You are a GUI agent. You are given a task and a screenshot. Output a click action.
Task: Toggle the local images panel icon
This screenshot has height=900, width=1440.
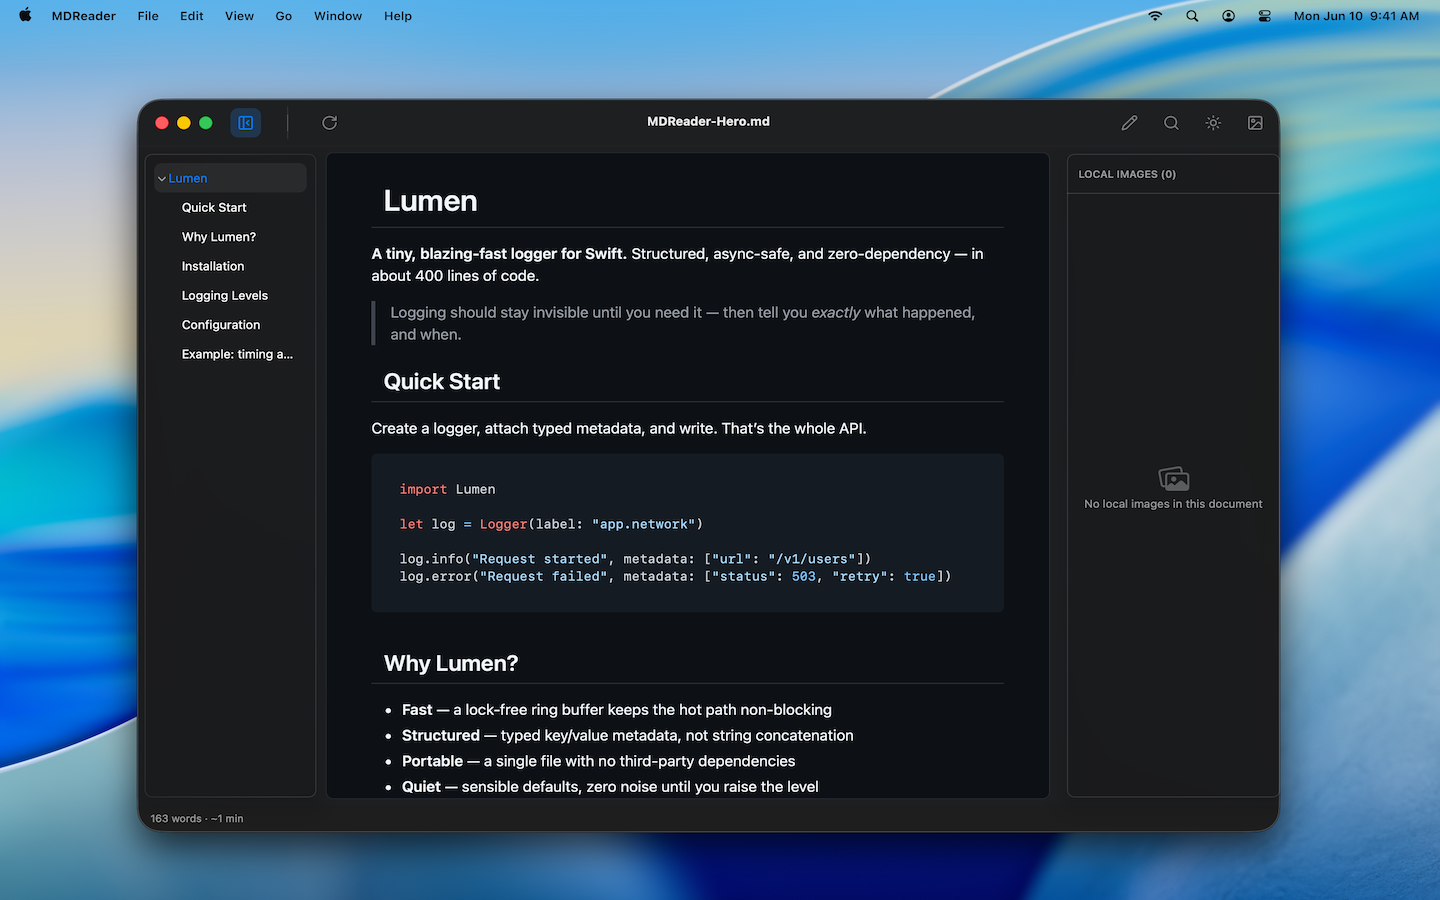coord(1255,123)
